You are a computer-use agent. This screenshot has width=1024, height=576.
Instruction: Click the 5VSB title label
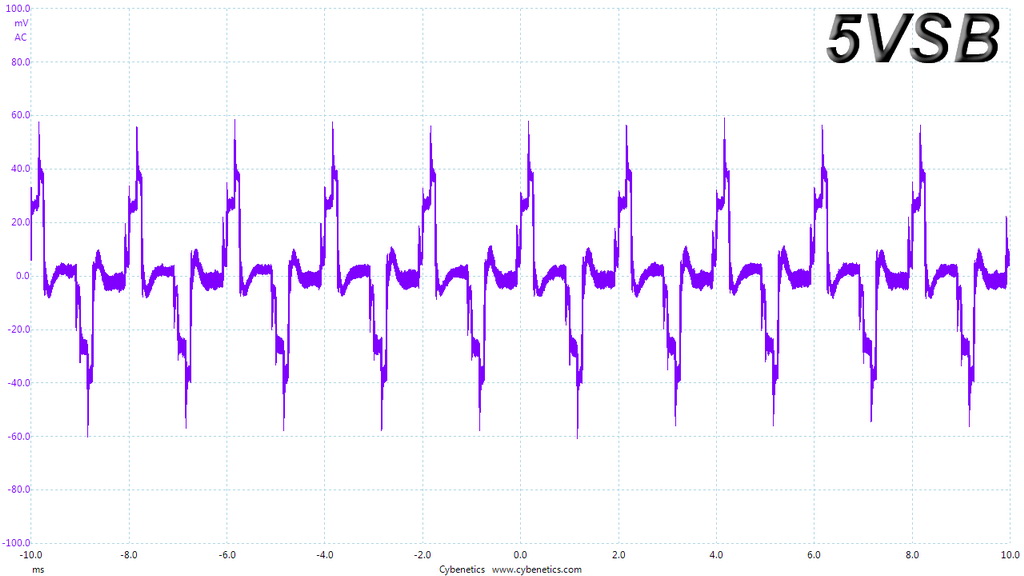pos(912,38)
